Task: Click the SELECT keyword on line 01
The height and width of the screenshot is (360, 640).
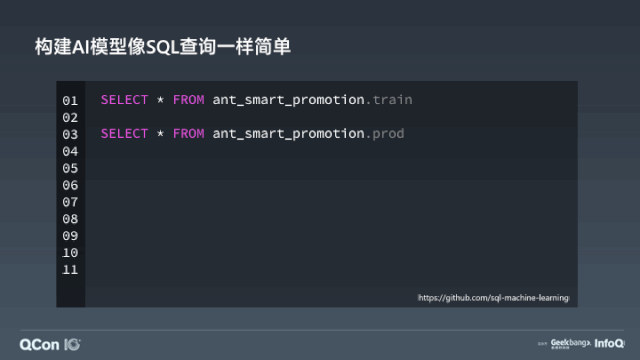Action: [124, 100]
